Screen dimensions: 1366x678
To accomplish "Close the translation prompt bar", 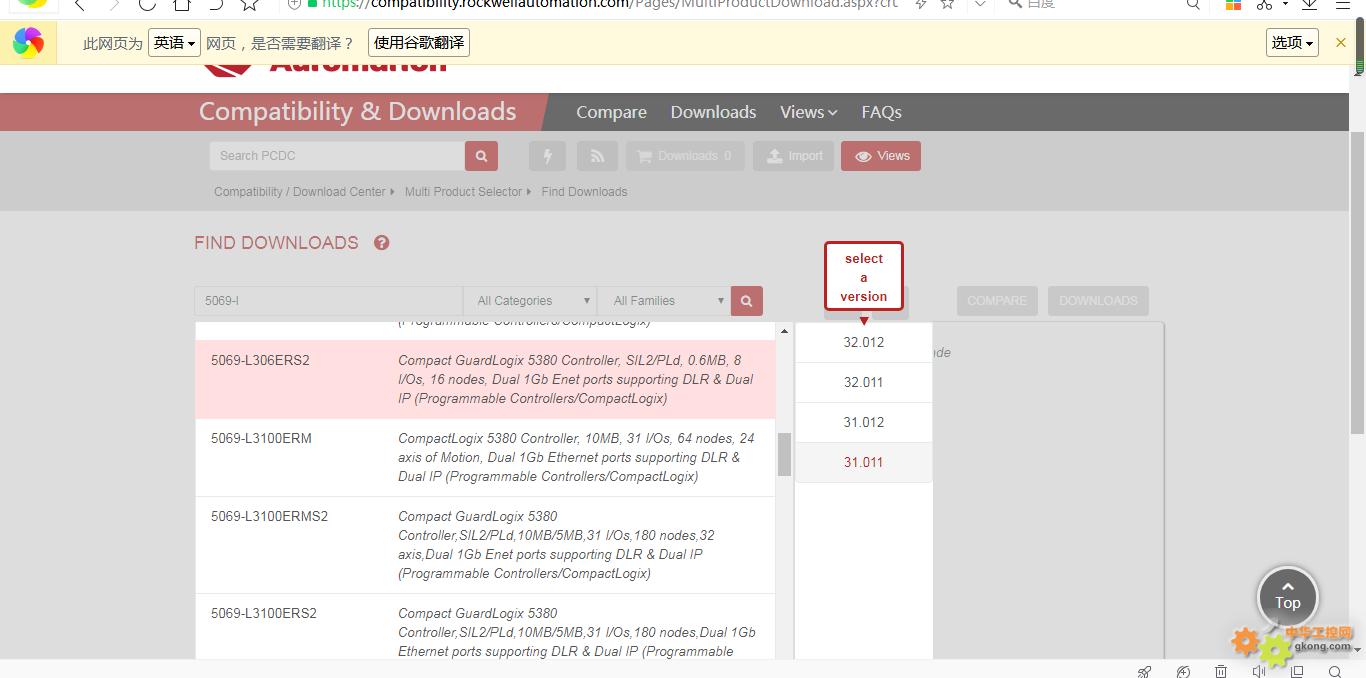I will (x=1341, y=43).
